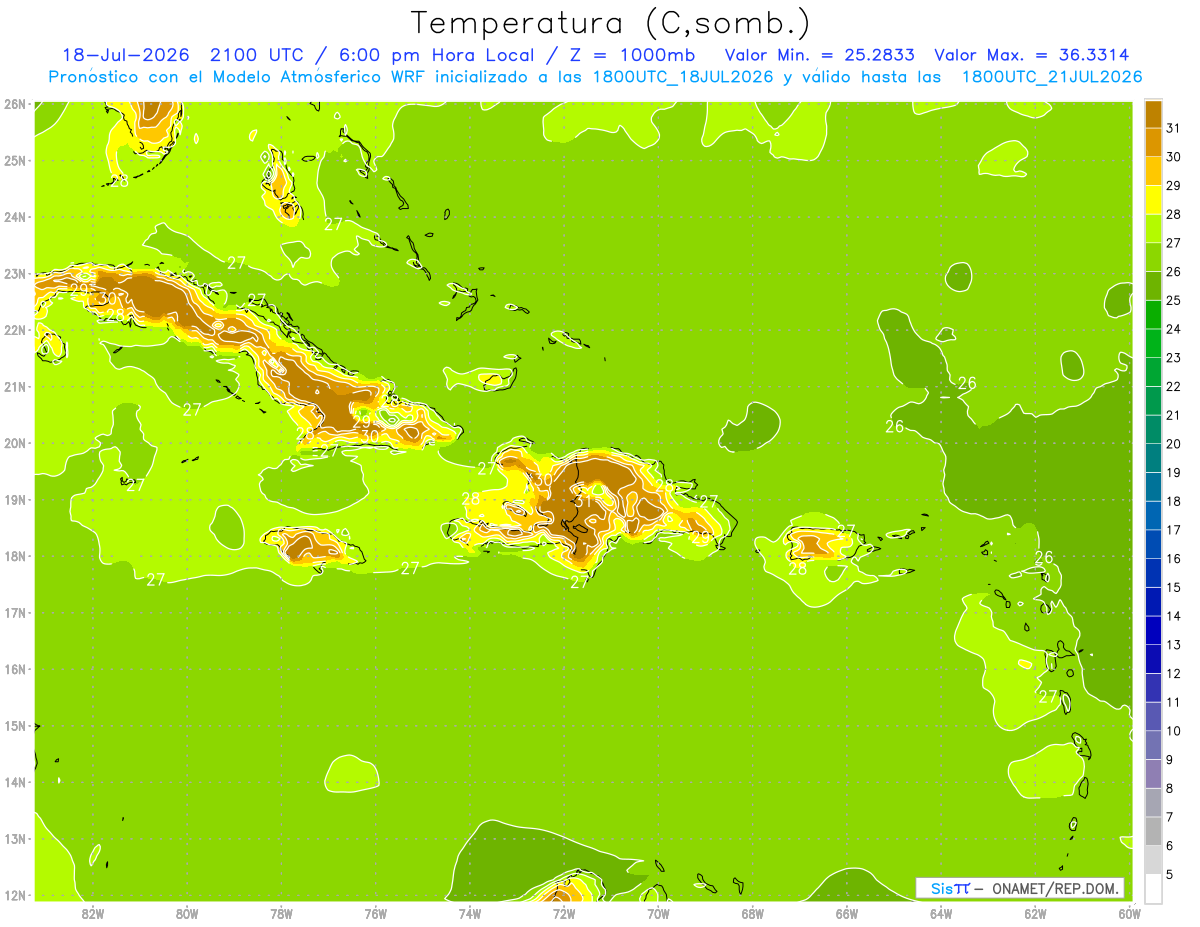Click the color bar segment between 26 and 27
1200x927 pixels.
(1153, 256)
